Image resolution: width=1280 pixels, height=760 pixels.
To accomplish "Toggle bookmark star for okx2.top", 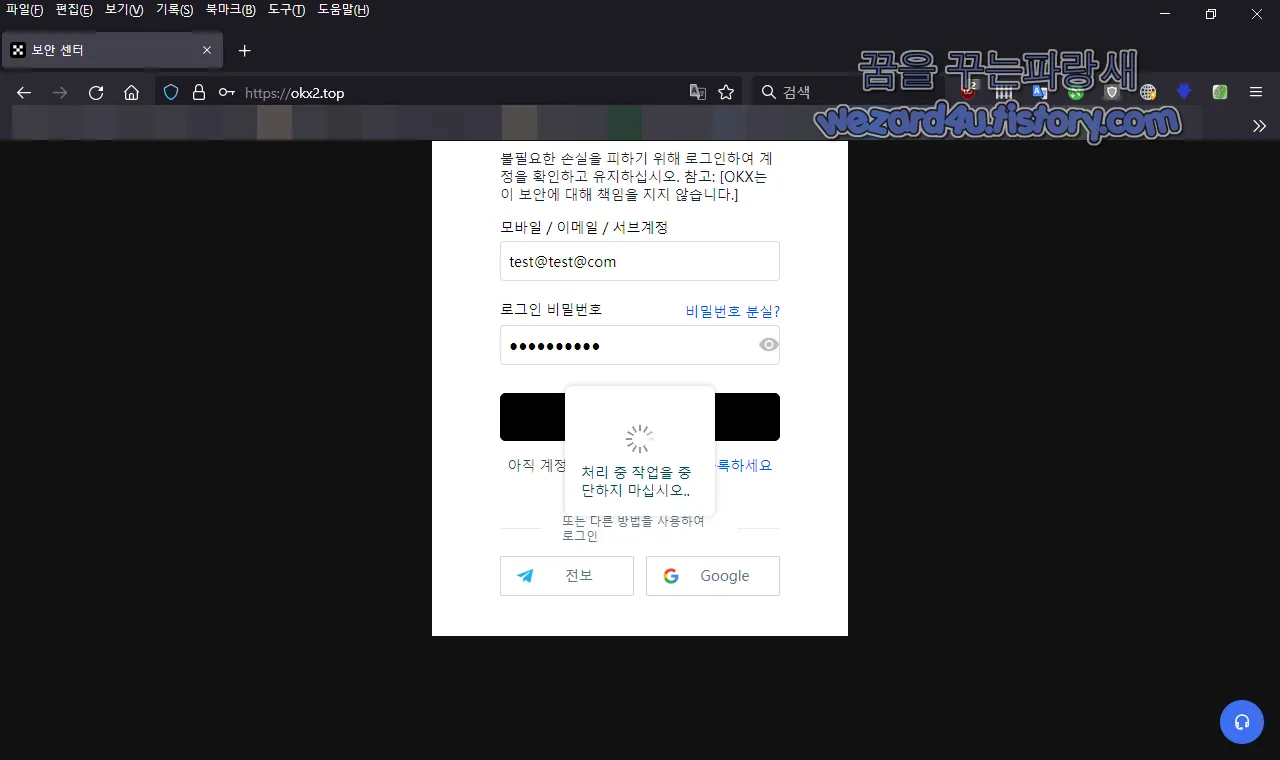I will point(727,91).
